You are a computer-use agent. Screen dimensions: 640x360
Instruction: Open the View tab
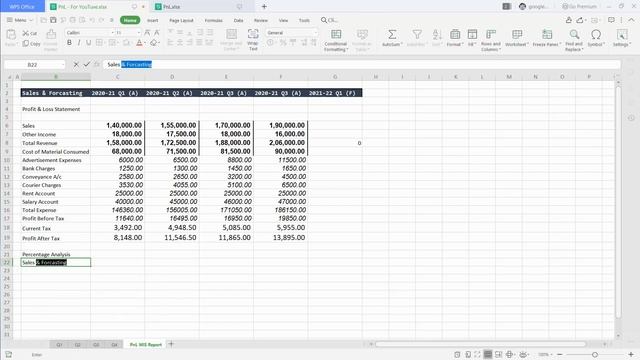click(x=283, y=20)
